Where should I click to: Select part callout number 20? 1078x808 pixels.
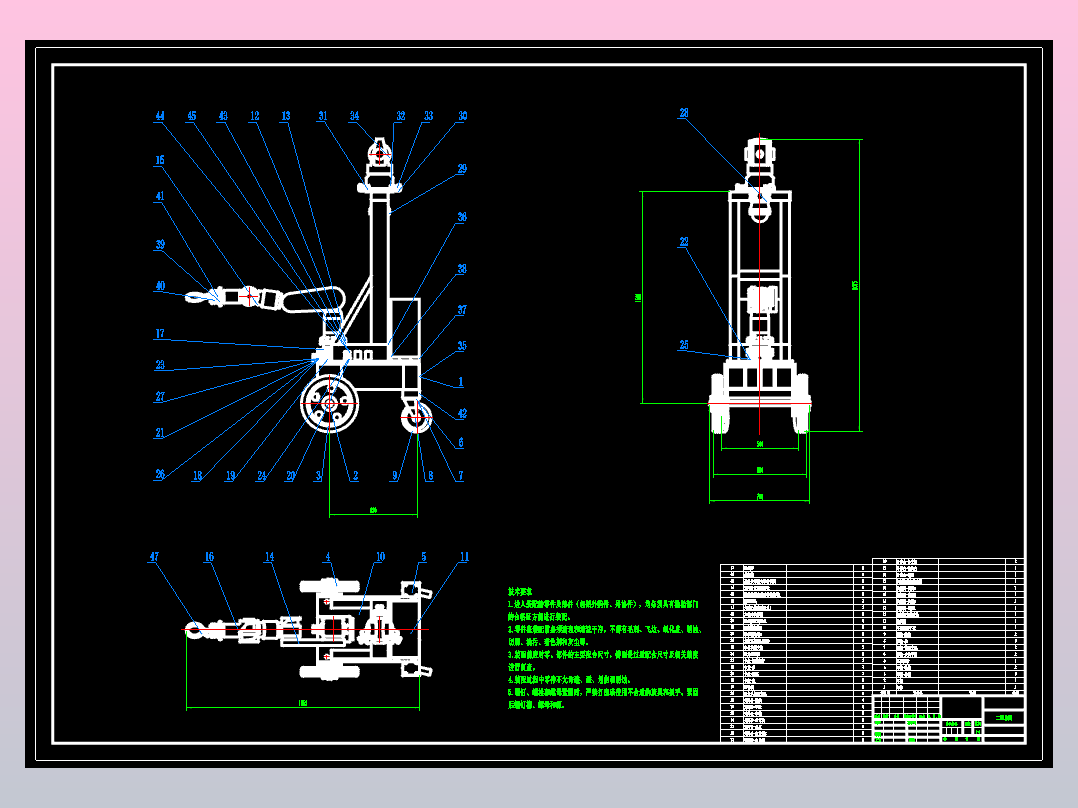pos(291,476)
